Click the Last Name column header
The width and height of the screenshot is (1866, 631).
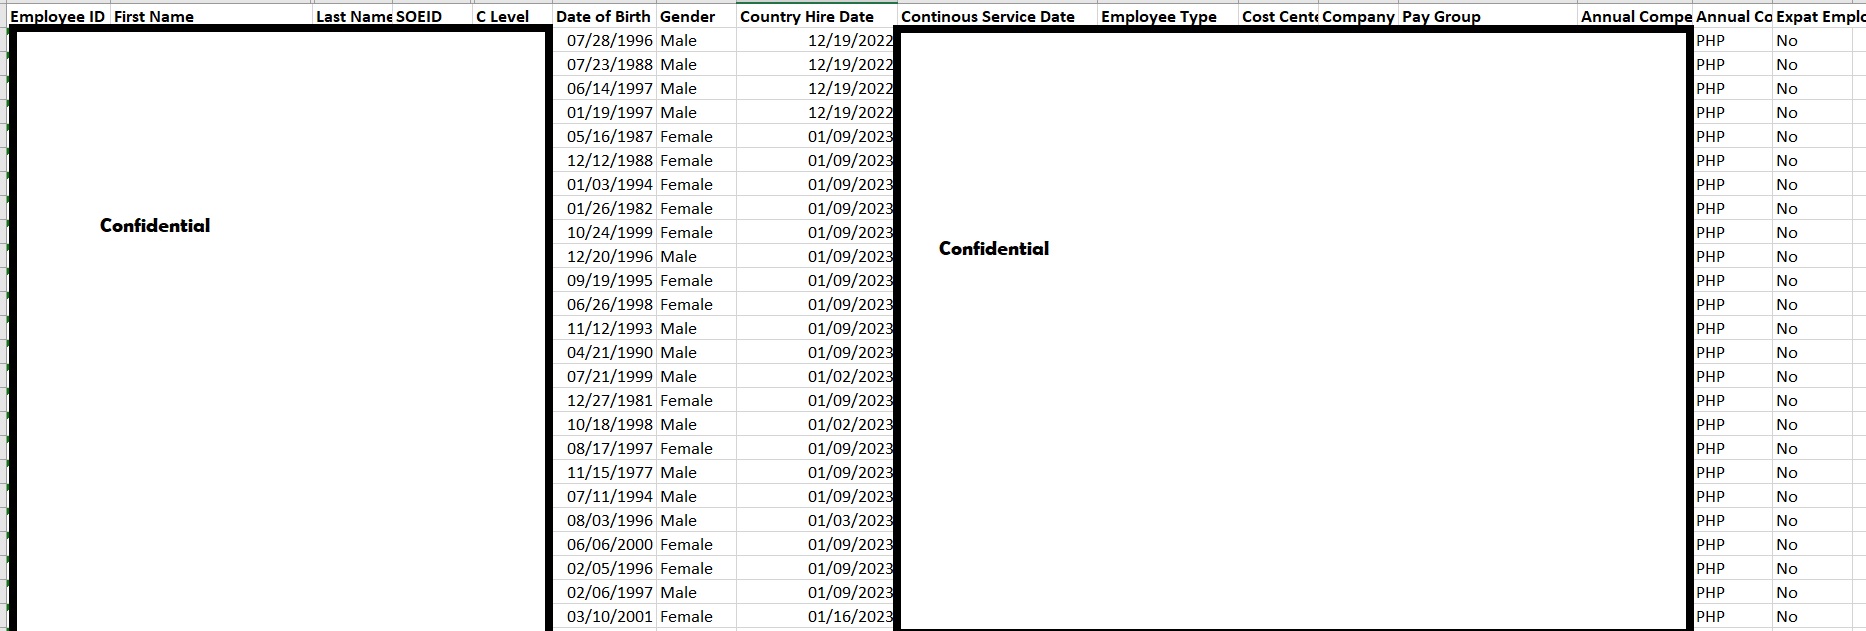click(353, 16)
